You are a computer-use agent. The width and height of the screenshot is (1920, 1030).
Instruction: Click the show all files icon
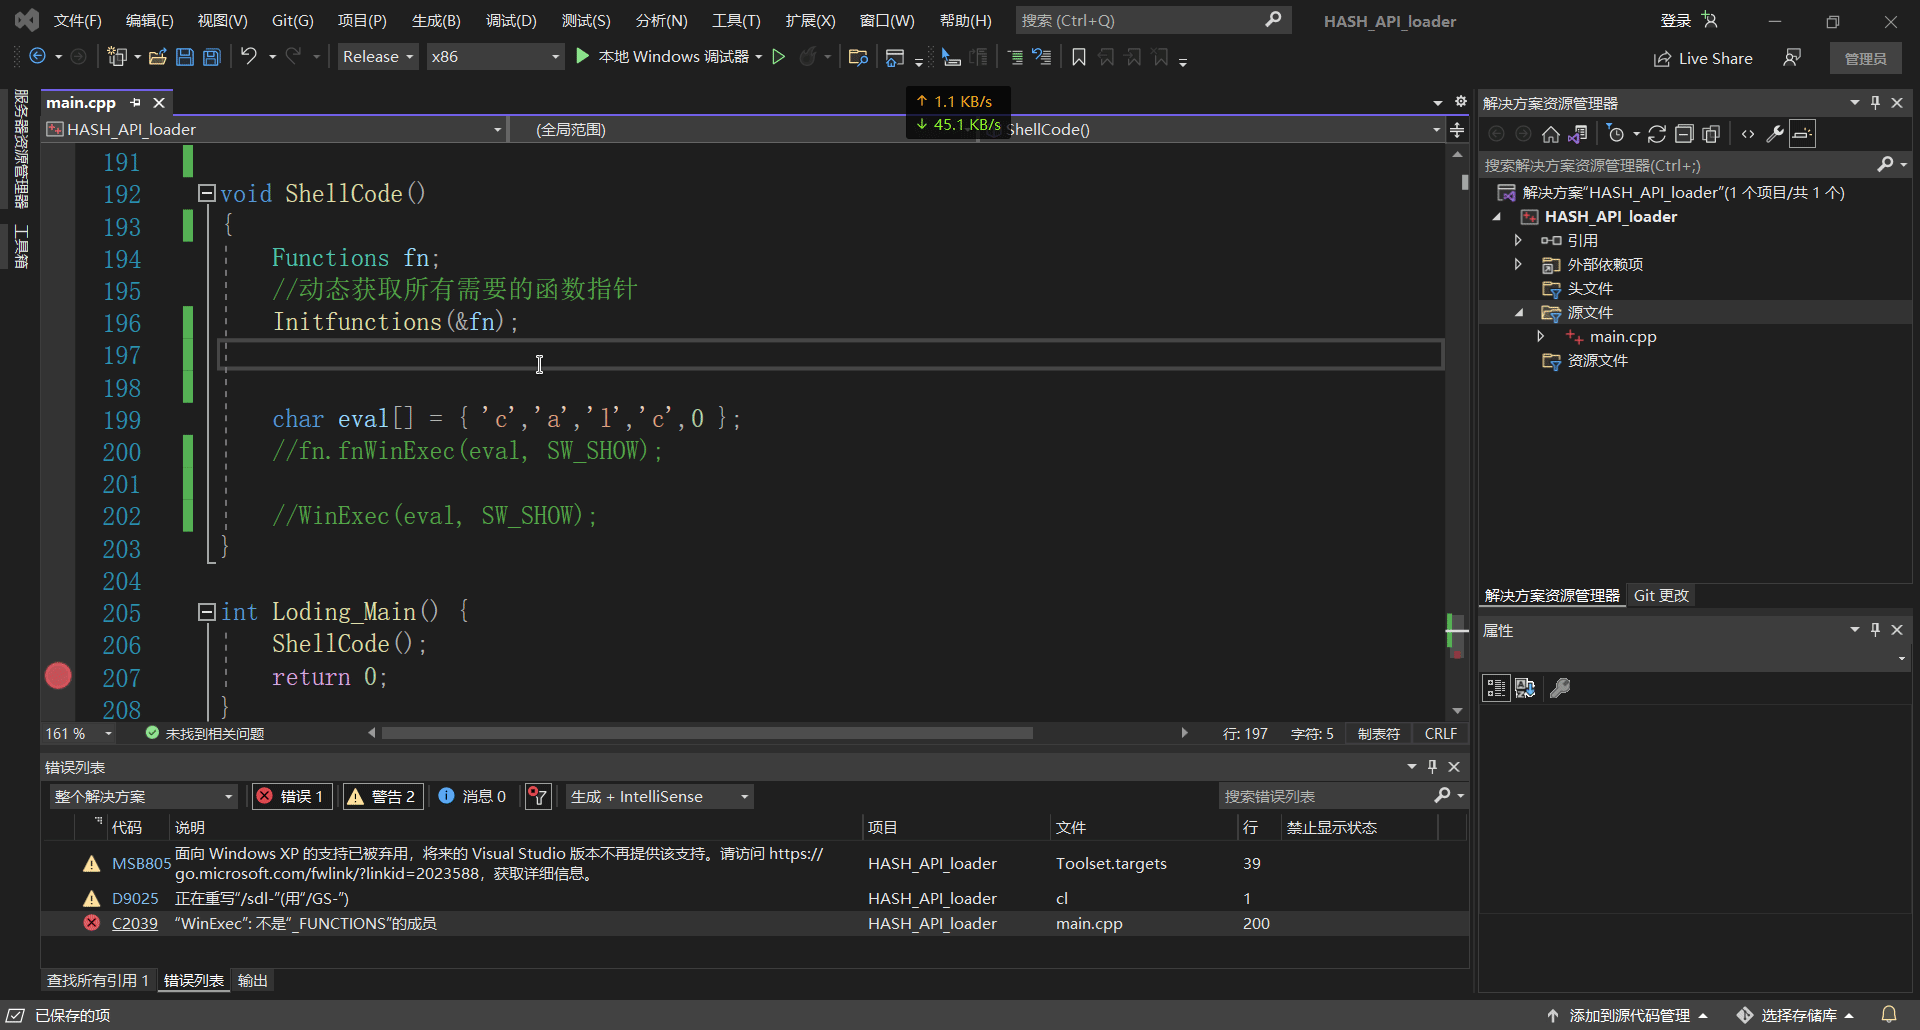tap(1711, 134)
